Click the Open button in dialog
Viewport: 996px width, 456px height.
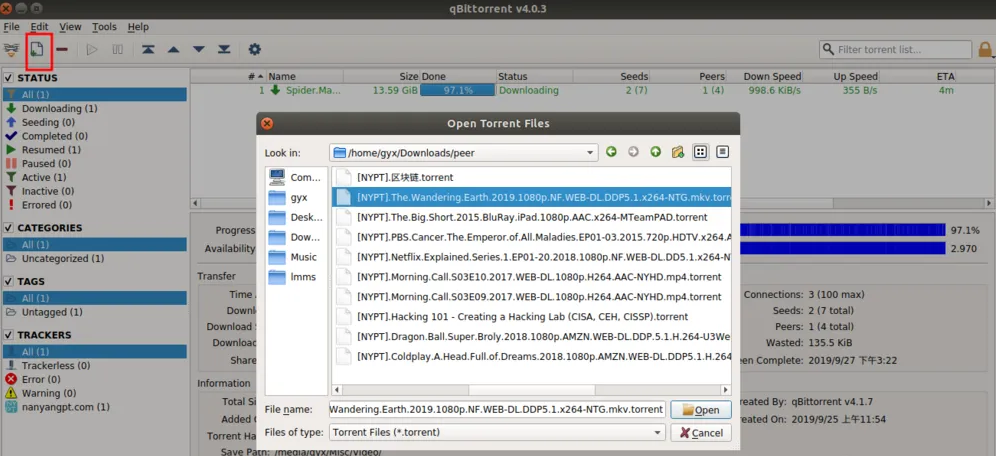pyautogui.click(x=701, y=410)
